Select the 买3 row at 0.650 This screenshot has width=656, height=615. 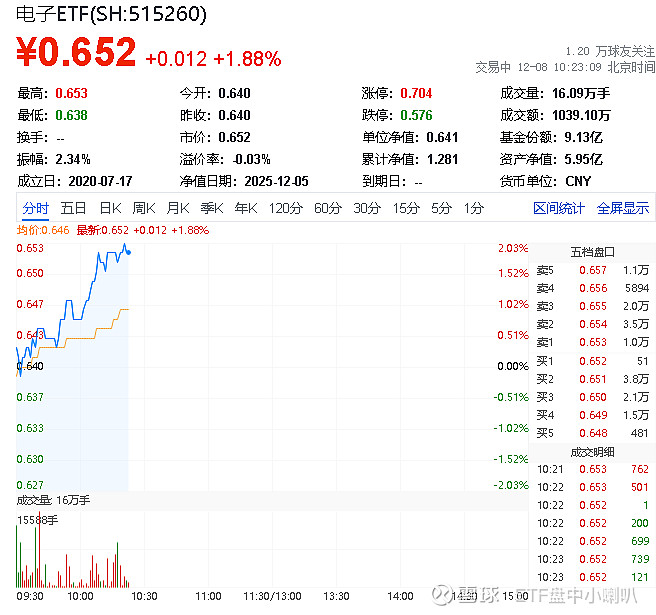(x=592, y=397)
